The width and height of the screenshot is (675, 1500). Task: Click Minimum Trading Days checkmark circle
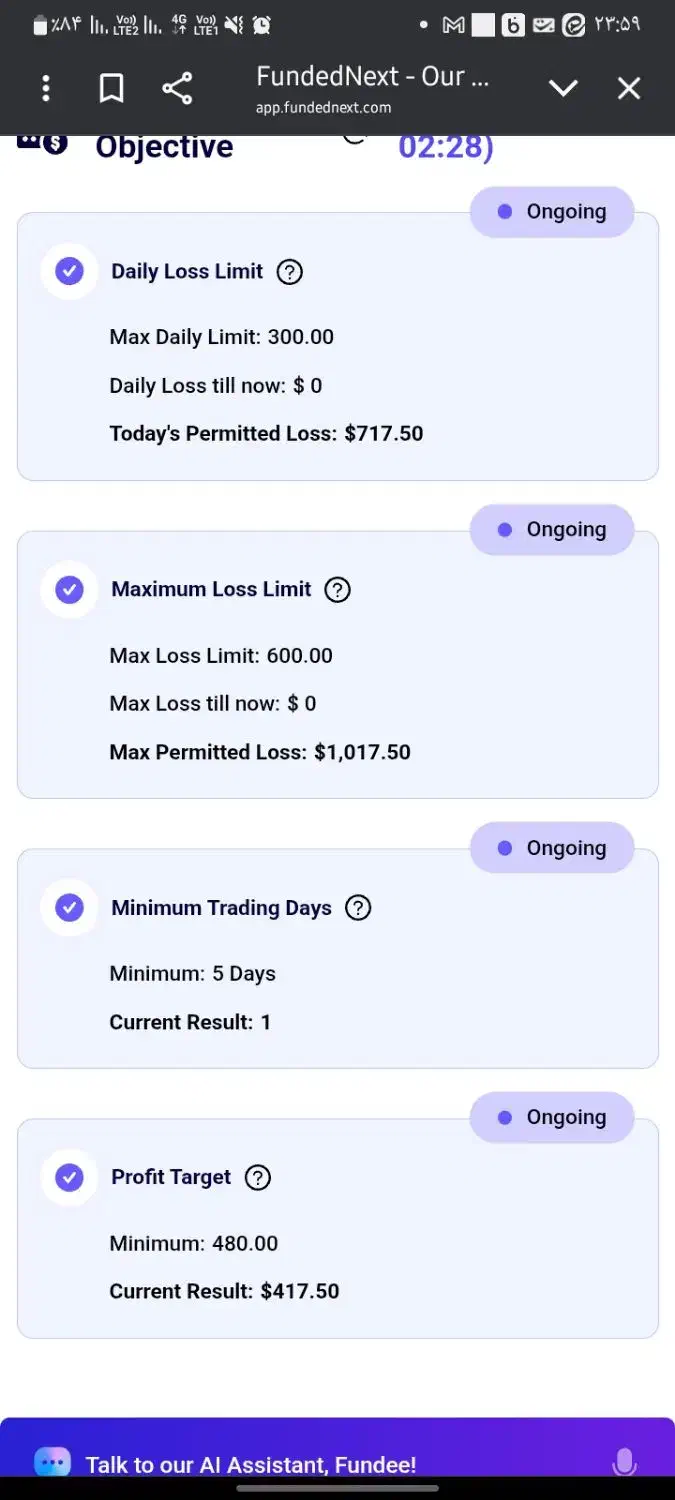(x=69, y=908)
